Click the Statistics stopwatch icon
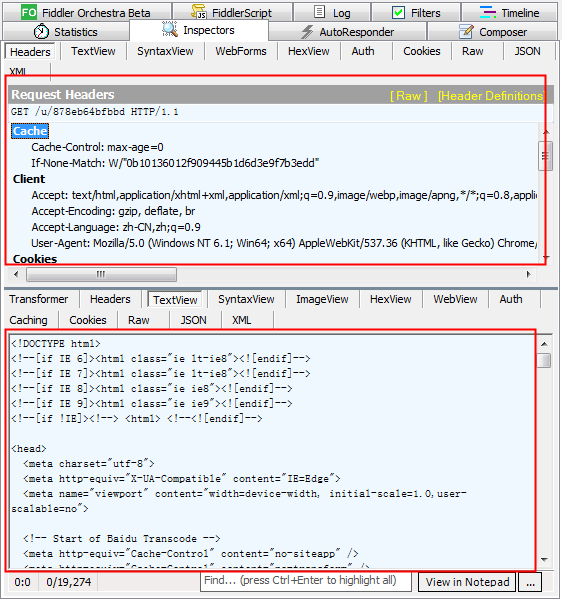This screenshot has width=562, height=600. pyautogui.click(x=41, y=31)
